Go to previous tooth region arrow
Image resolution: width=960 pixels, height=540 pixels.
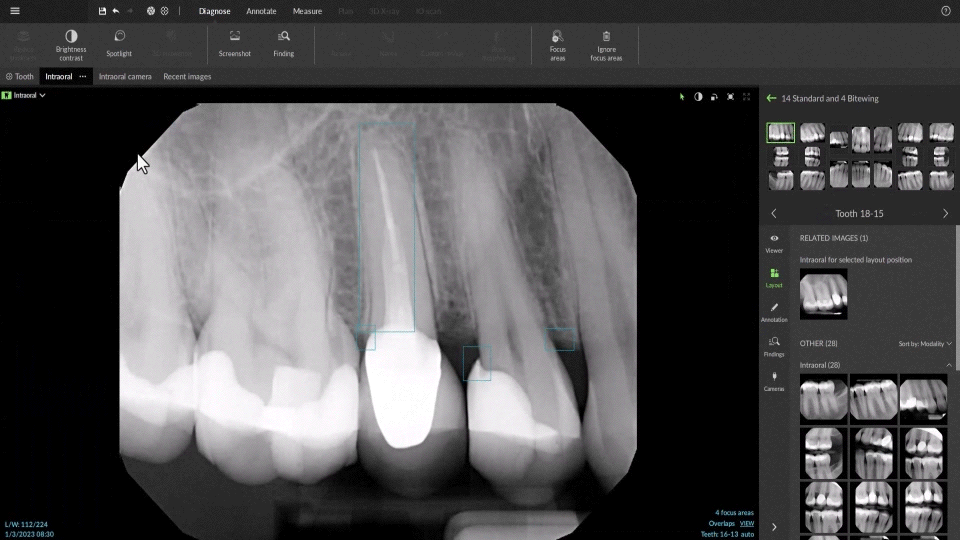774,214
